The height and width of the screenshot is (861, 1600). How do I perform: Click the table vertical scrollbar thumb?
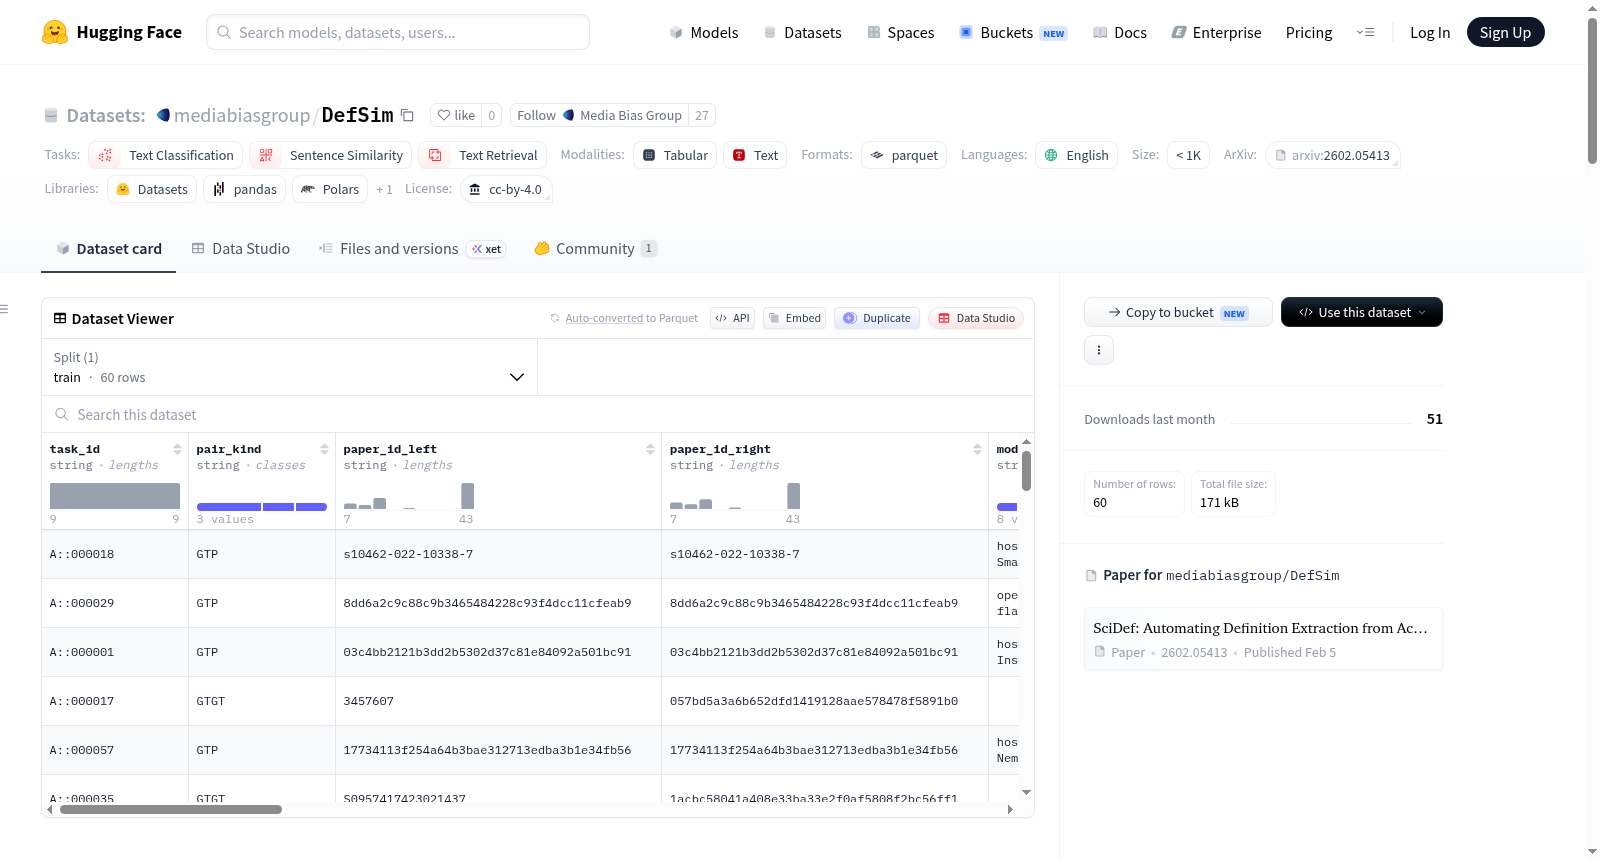pyautogui.click(x=1026, y=471)
